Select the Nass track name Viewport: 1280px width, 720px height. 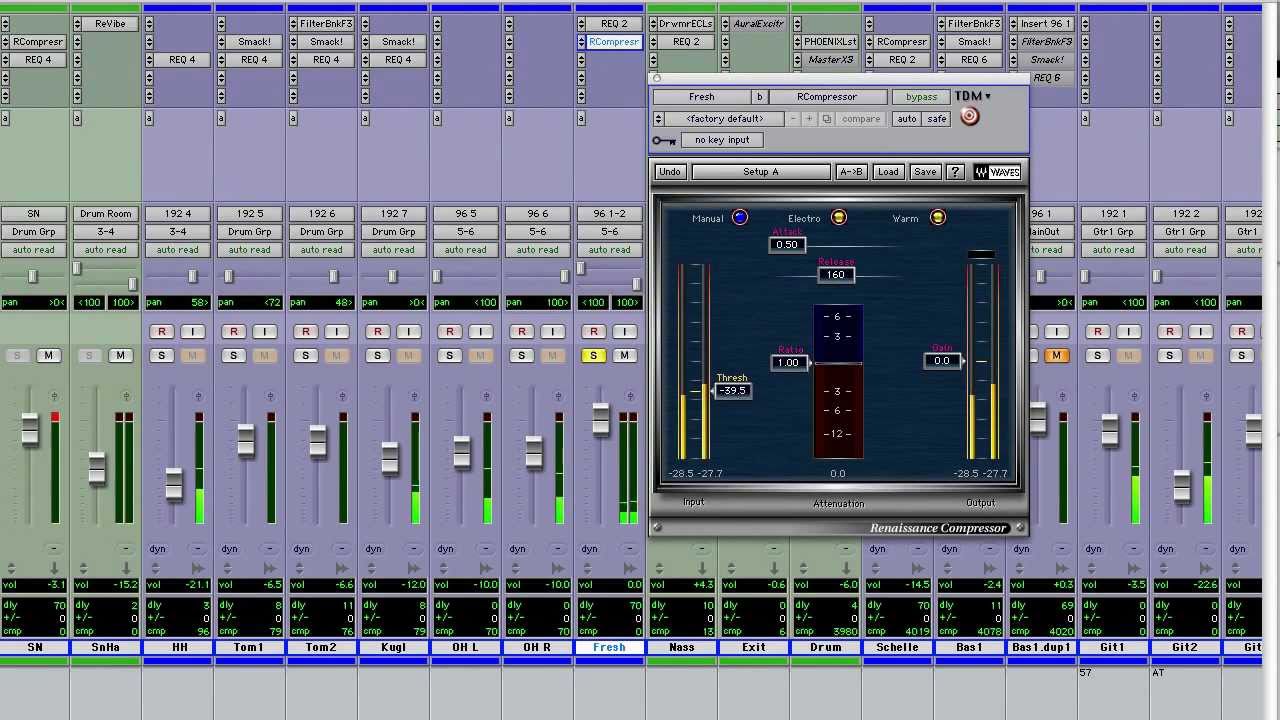coord(681,647)
